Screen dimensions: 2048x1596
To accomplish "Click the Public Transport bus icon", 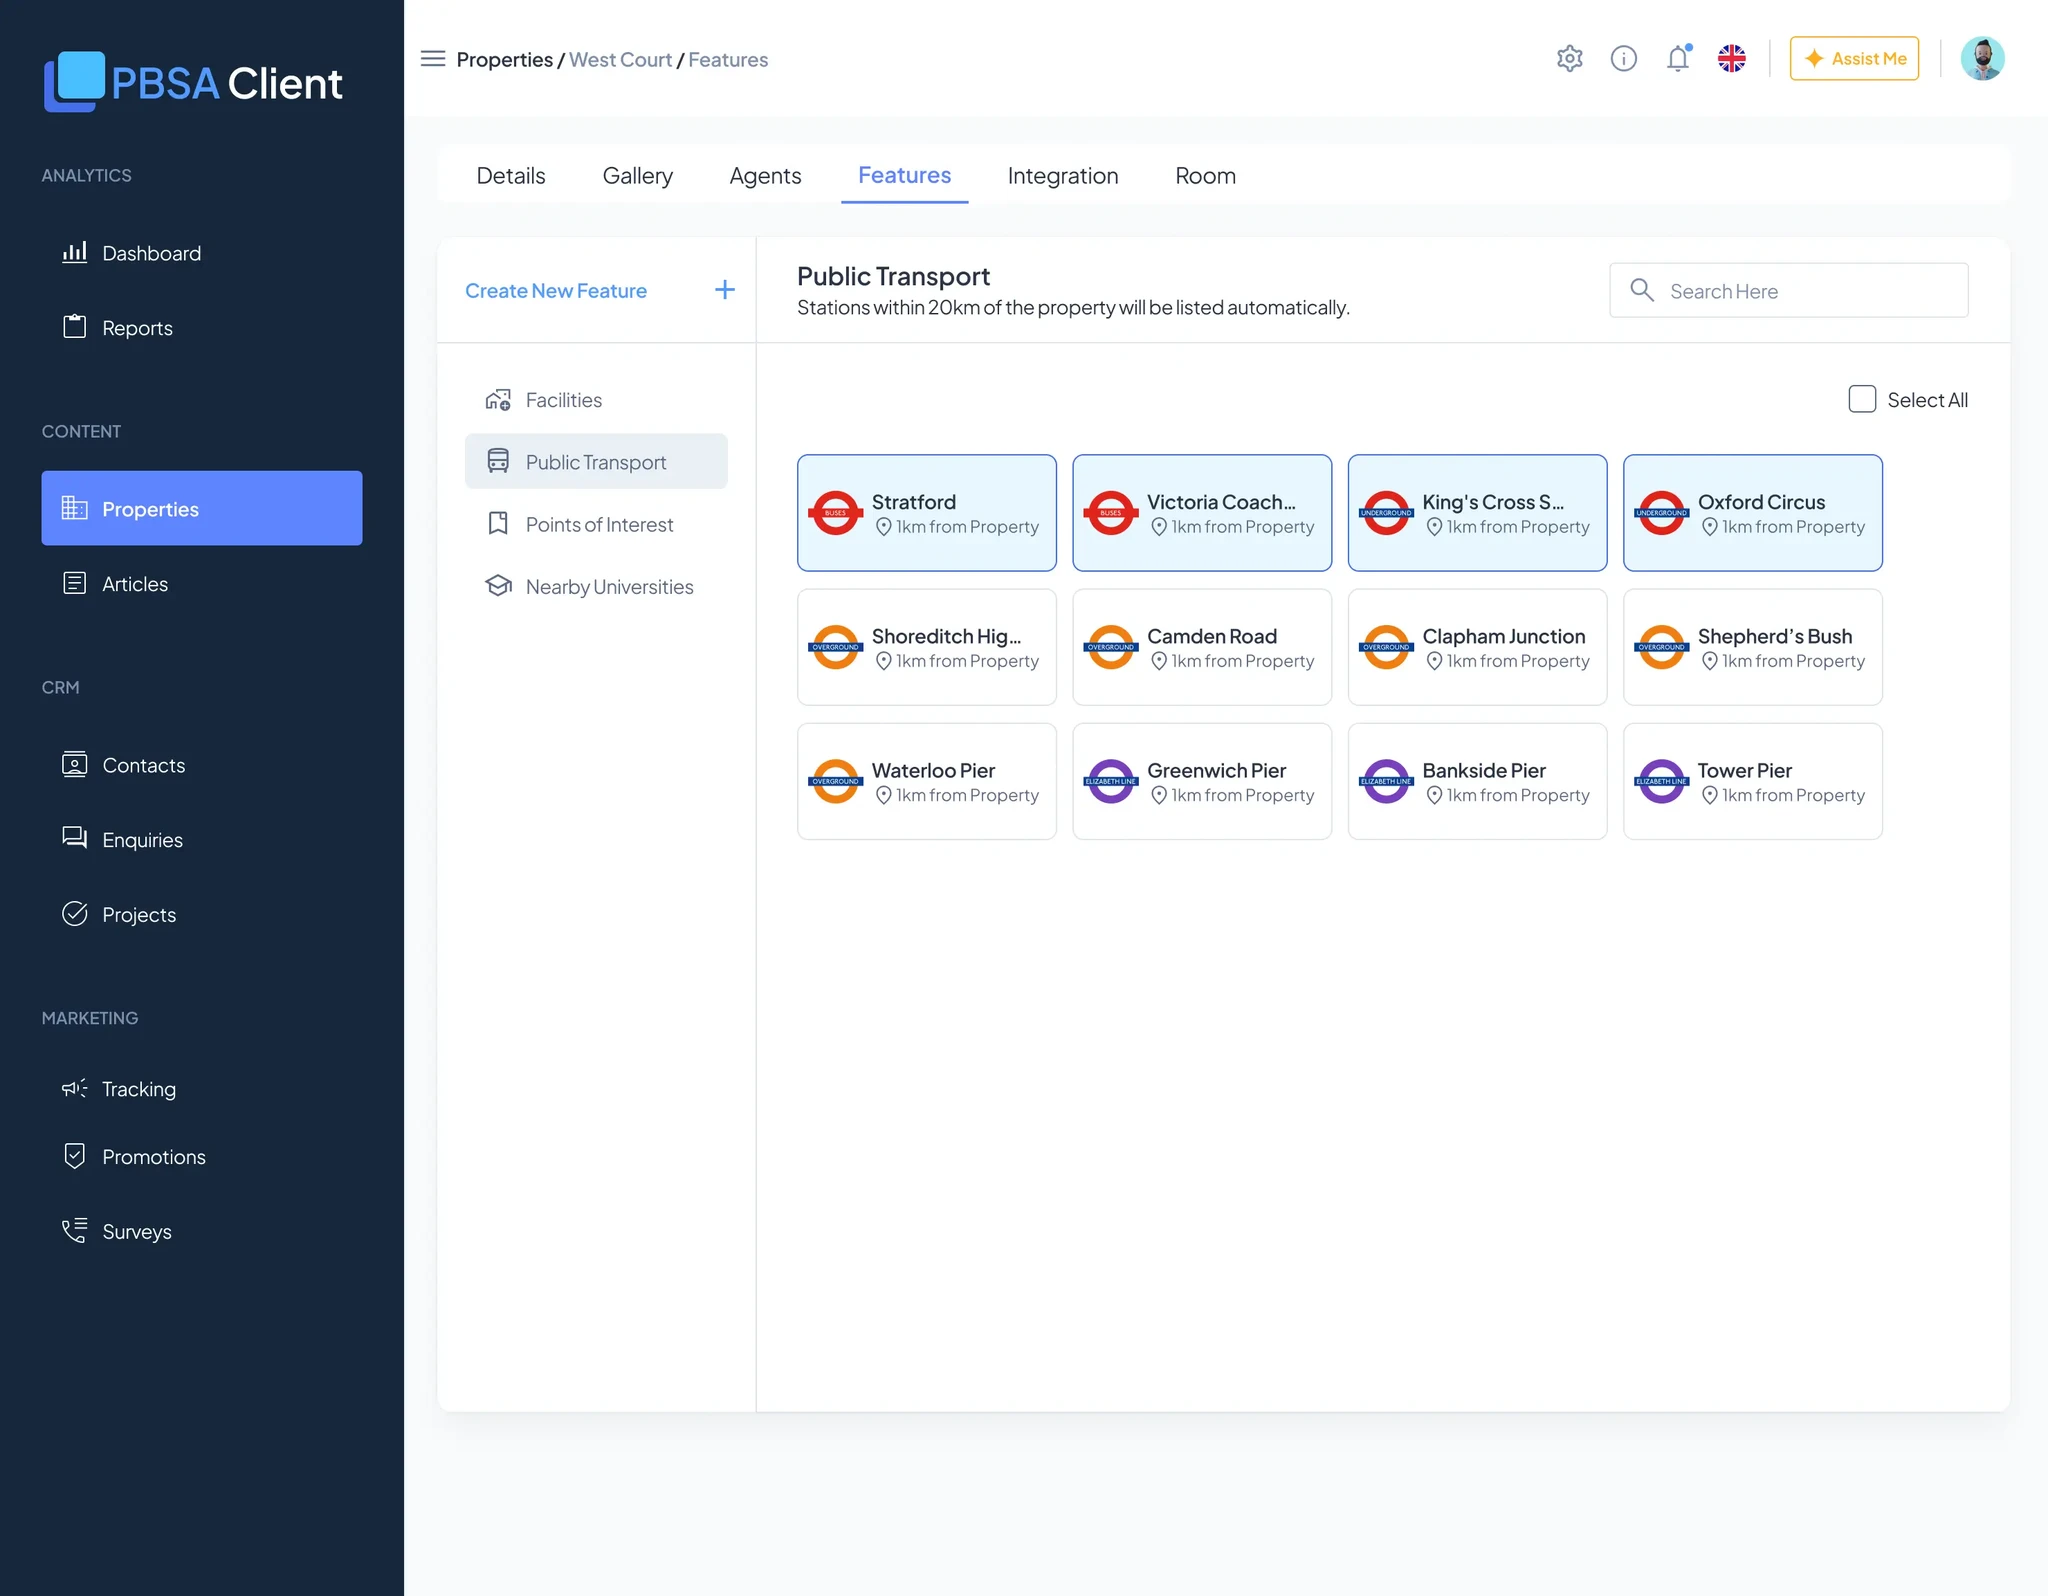I will pos(498,461).
